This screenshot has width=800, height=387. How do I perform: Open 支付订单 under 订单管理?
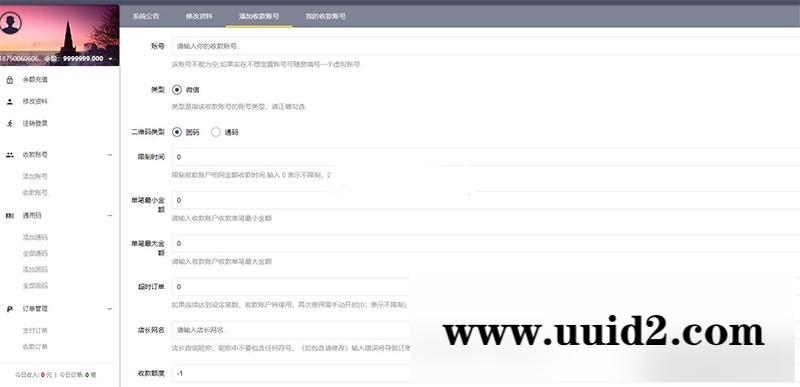(x=35, y=330)
